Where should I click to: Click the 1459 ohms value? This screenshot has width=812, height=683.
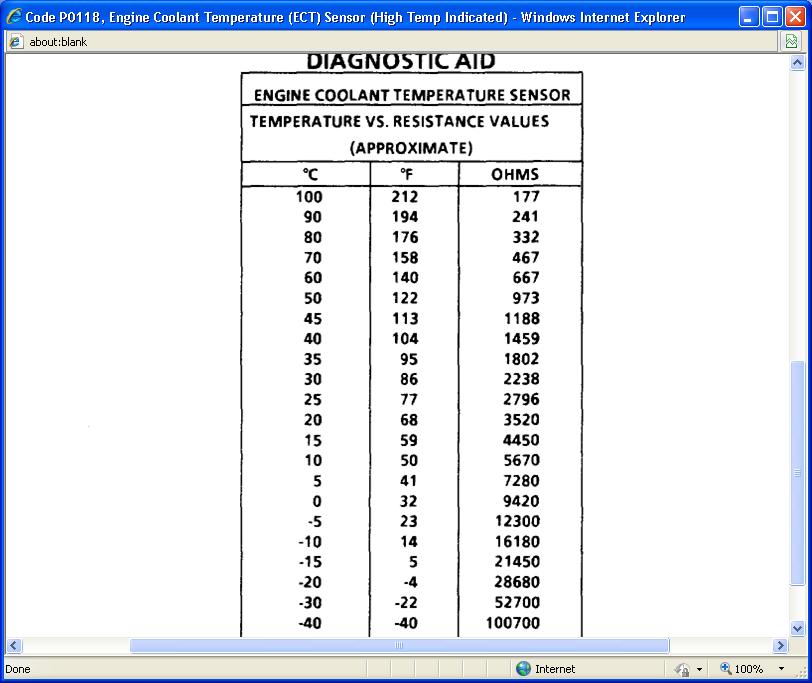click(522, 339)
